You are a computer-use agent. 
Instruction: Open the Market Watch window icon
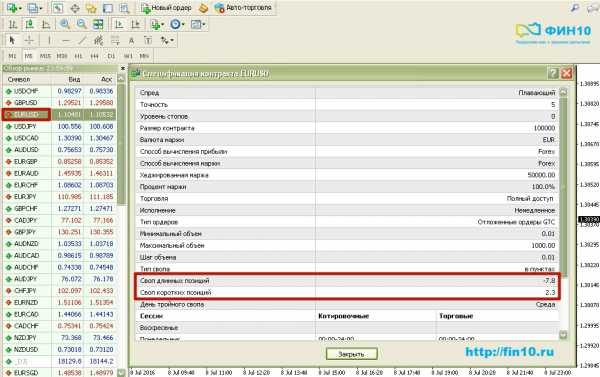[58, 8]
